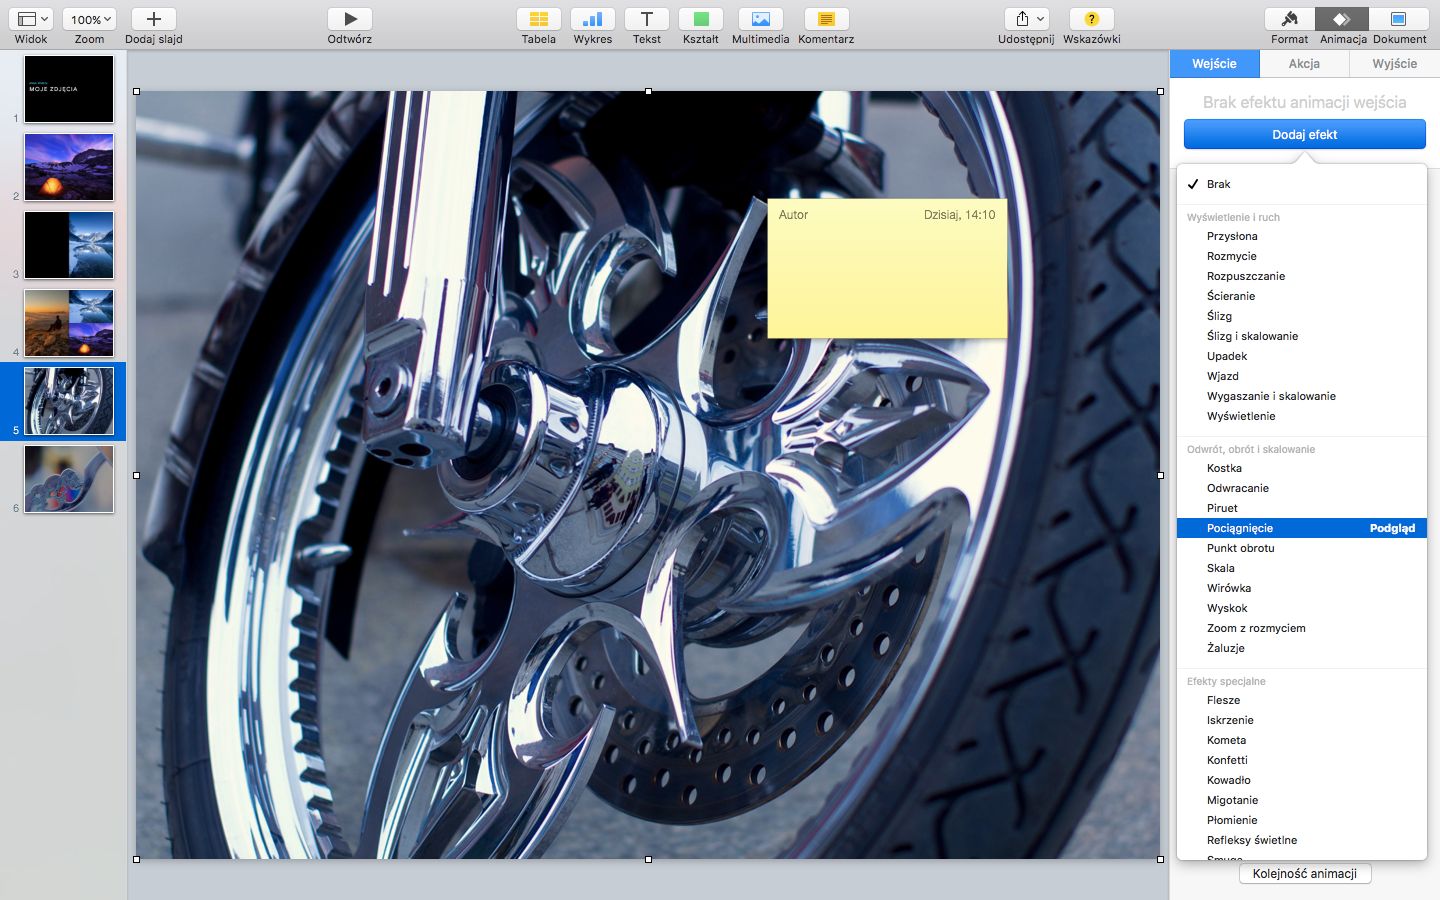Screen dimensions: 1440x900
Task: Click the yellow comment note on slide
Action: coord(887,268)
